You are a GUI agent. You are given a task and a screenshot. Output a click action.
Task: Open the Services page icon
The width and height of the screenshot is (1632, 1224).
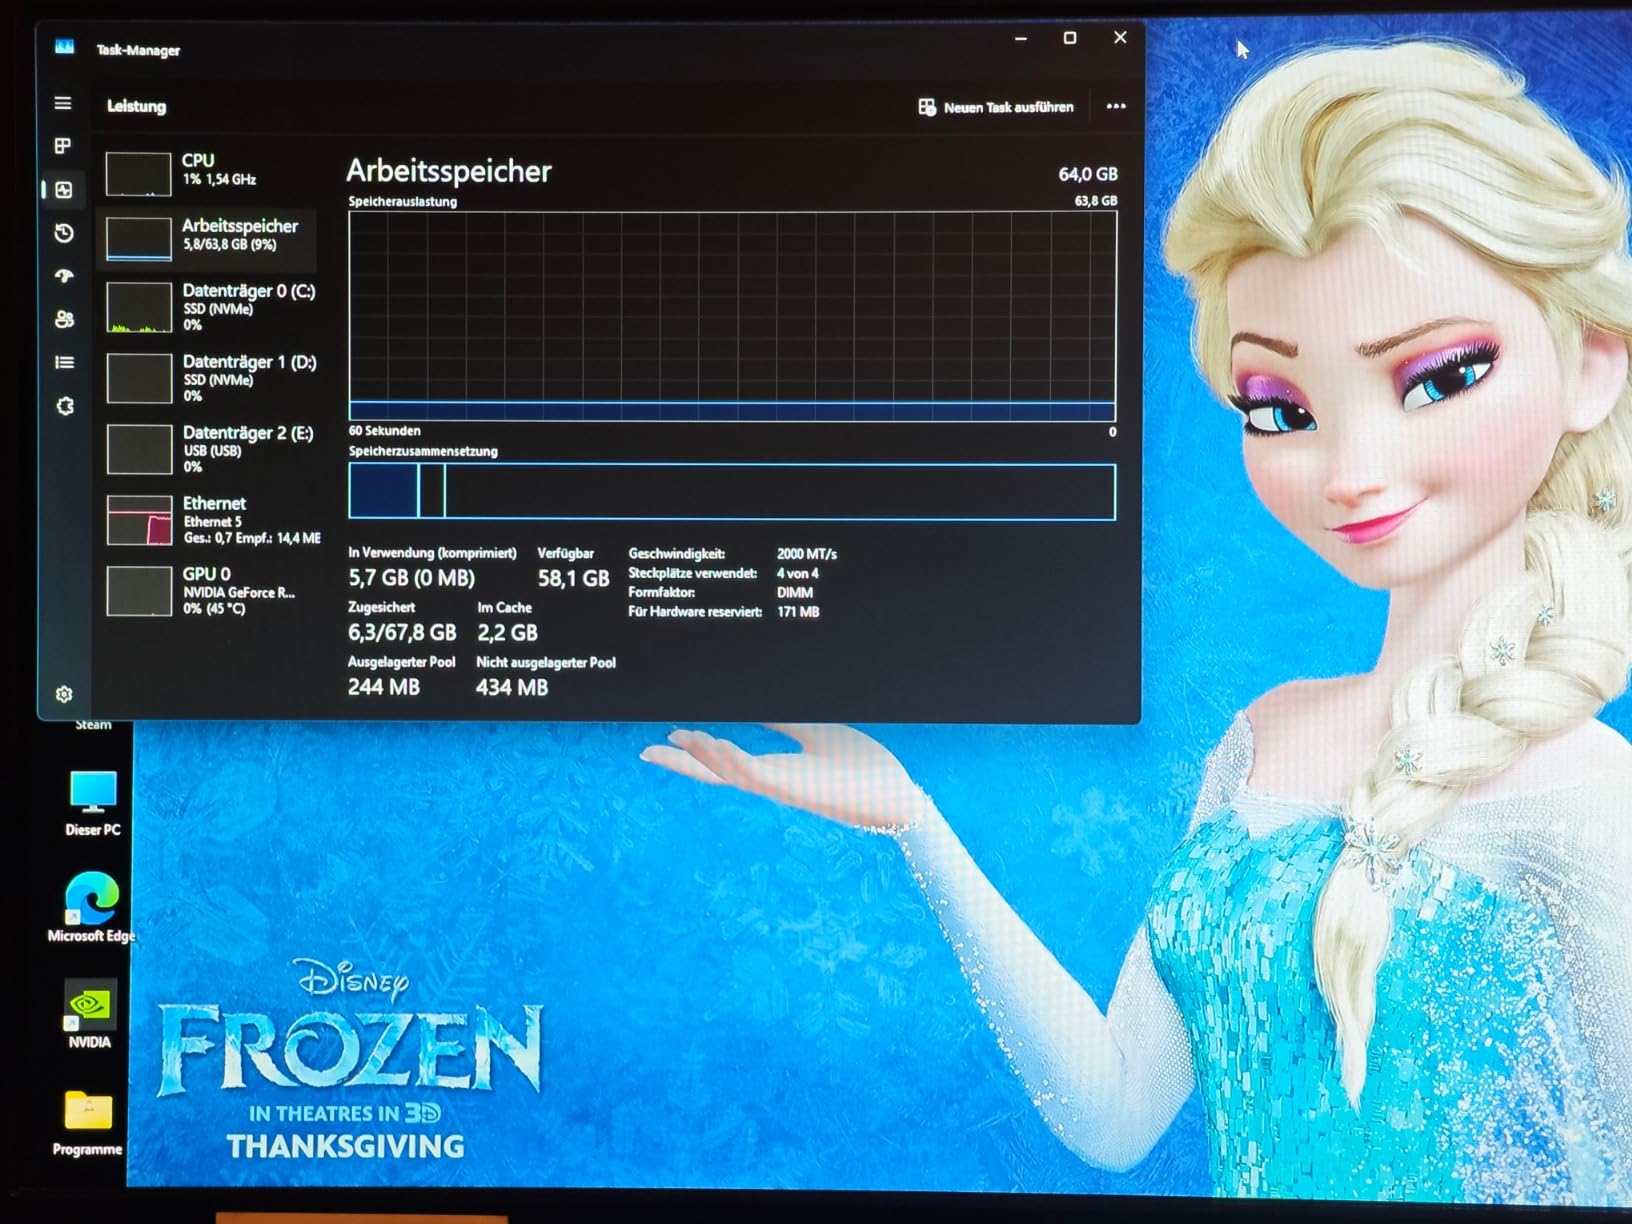click(65, 406)
